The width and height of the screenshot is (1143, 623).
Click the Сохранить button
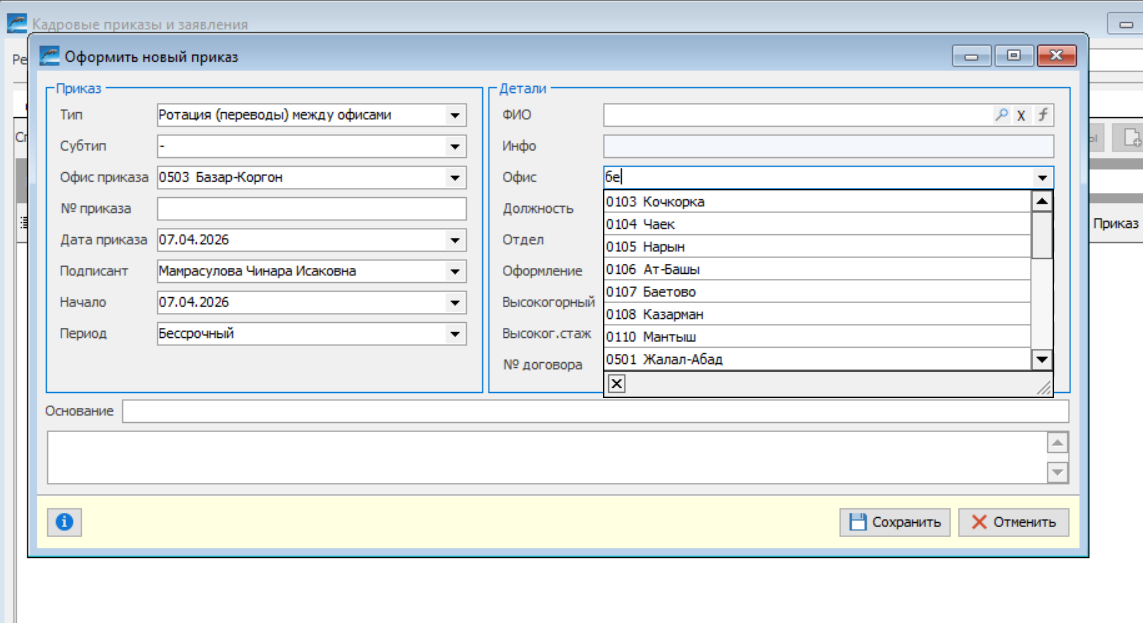(895, 522)
